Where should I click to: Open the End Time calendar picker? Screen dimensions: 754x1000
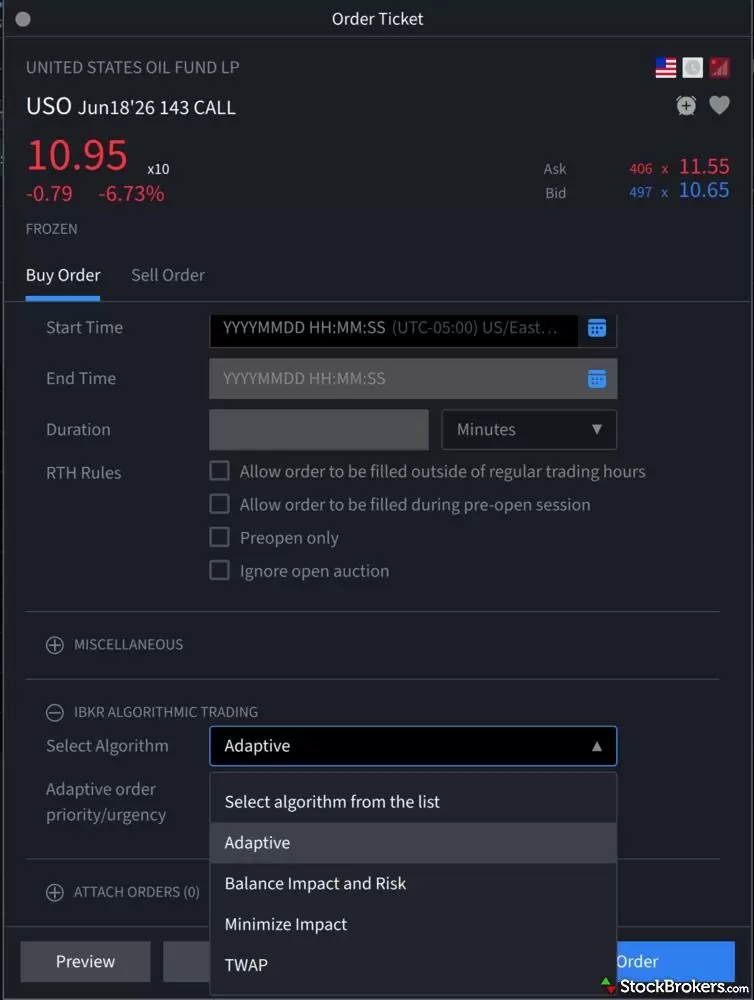(596, 379)
